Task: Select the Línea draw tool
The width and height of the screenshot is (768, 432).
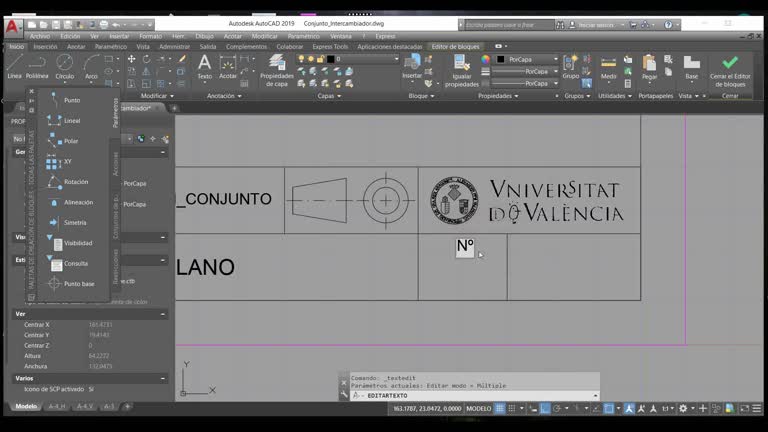Action: [x=14, y=67]
